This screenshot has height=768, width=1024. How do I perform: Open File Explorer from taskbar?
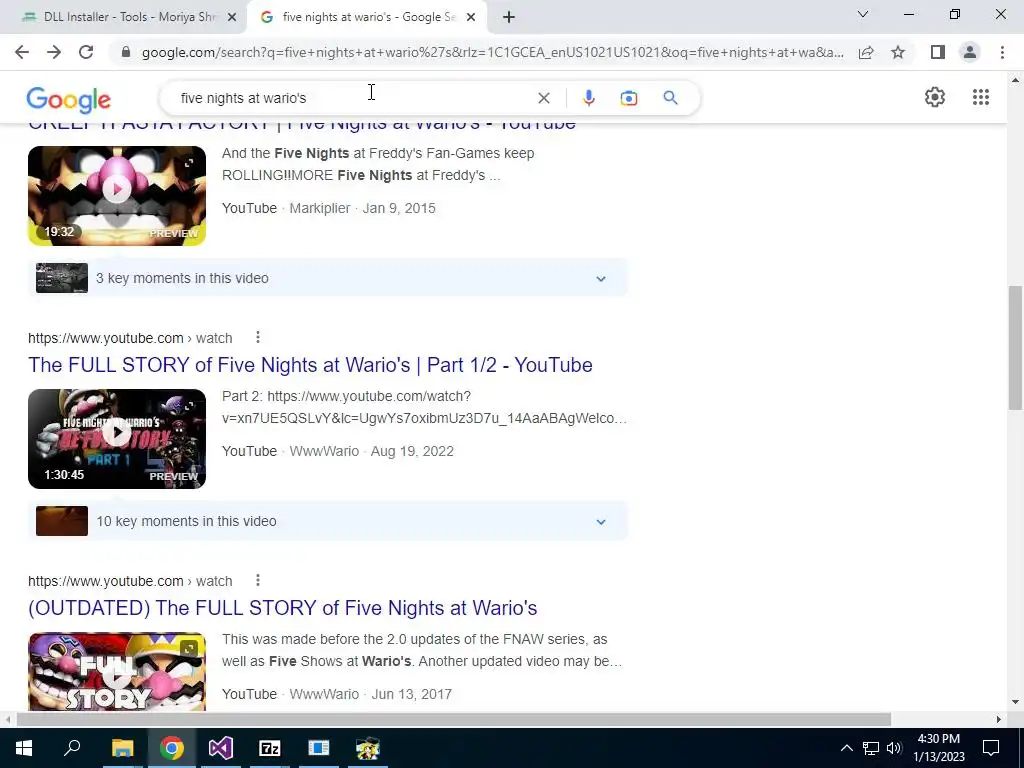click(x=122, y=748)
